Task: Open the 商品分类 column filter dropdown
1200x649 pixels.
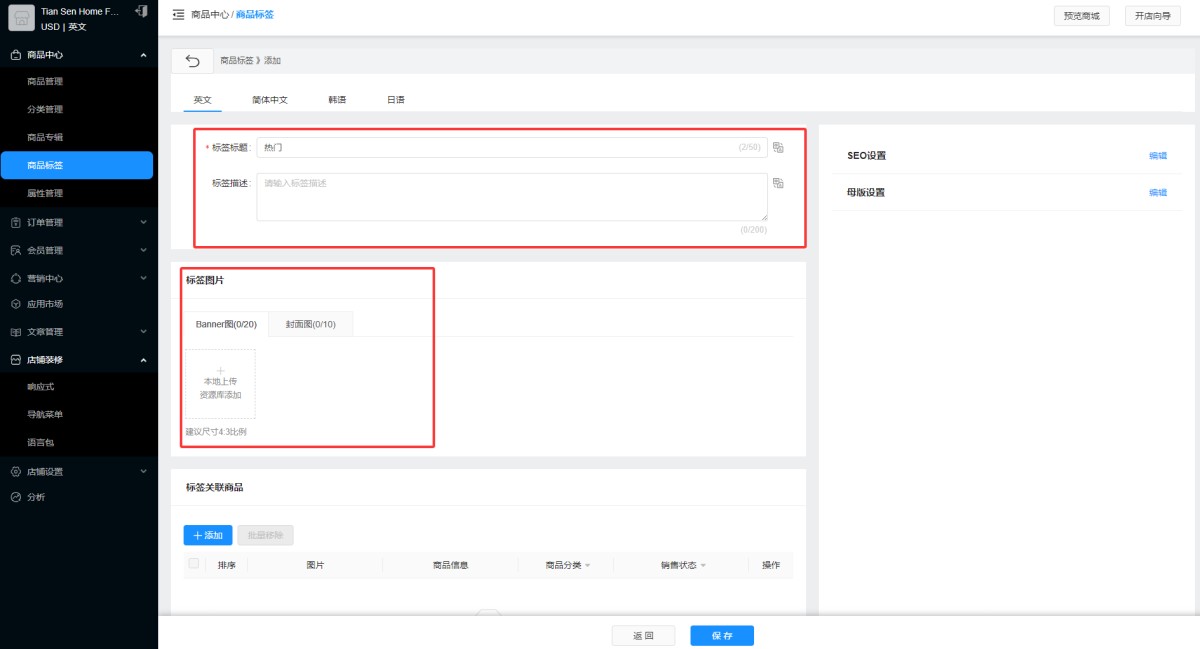Action: [x=587, y=566]
